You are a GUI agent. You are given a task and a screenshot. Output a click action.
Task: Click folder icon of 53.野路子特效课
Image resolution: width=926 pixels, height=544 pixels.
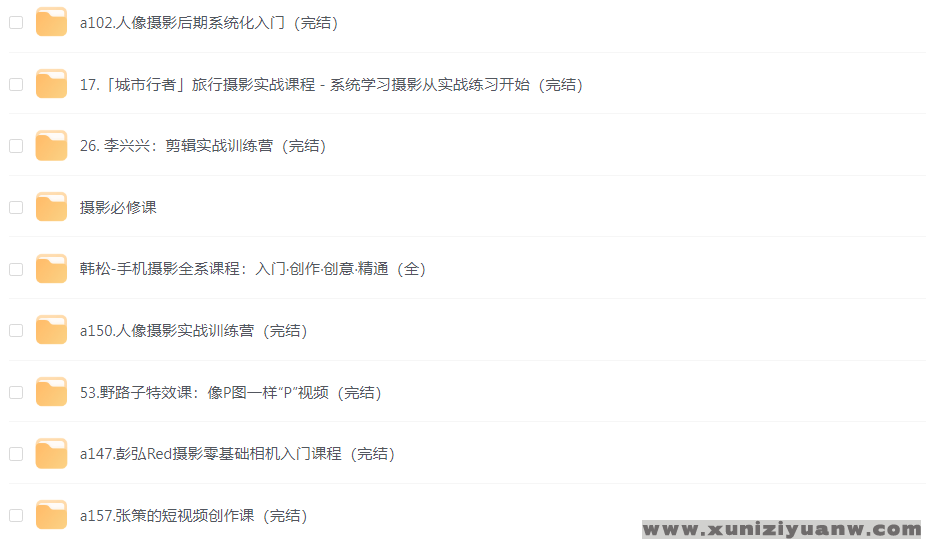[x=51, y=392]
